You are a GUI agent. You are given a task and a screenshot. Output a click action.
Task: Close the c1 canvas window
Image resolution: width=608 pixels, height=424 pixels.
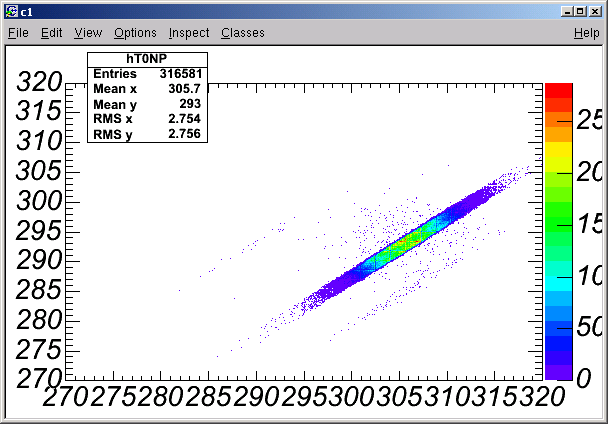point(595,12)
